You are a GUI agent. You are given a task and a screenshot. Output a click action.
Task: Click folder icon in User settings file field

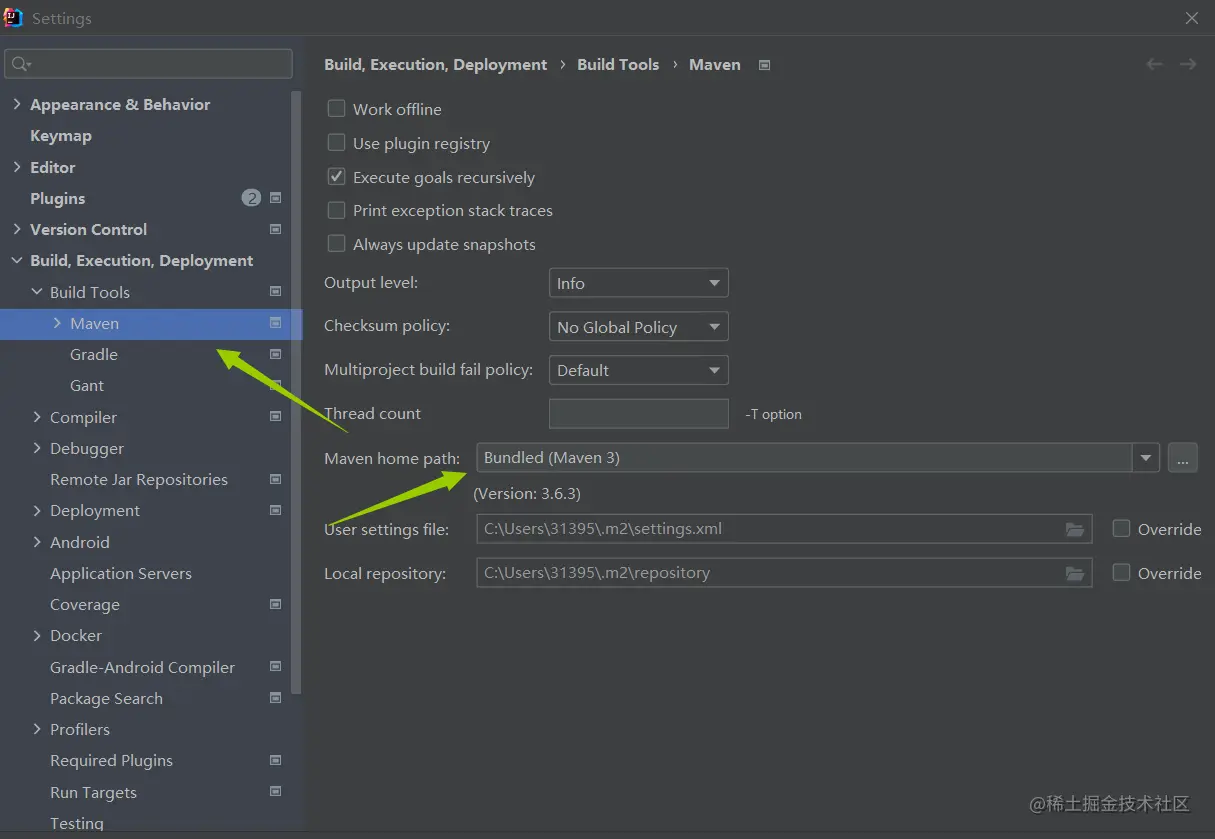pyautogui.click(x=1075, y=529)
